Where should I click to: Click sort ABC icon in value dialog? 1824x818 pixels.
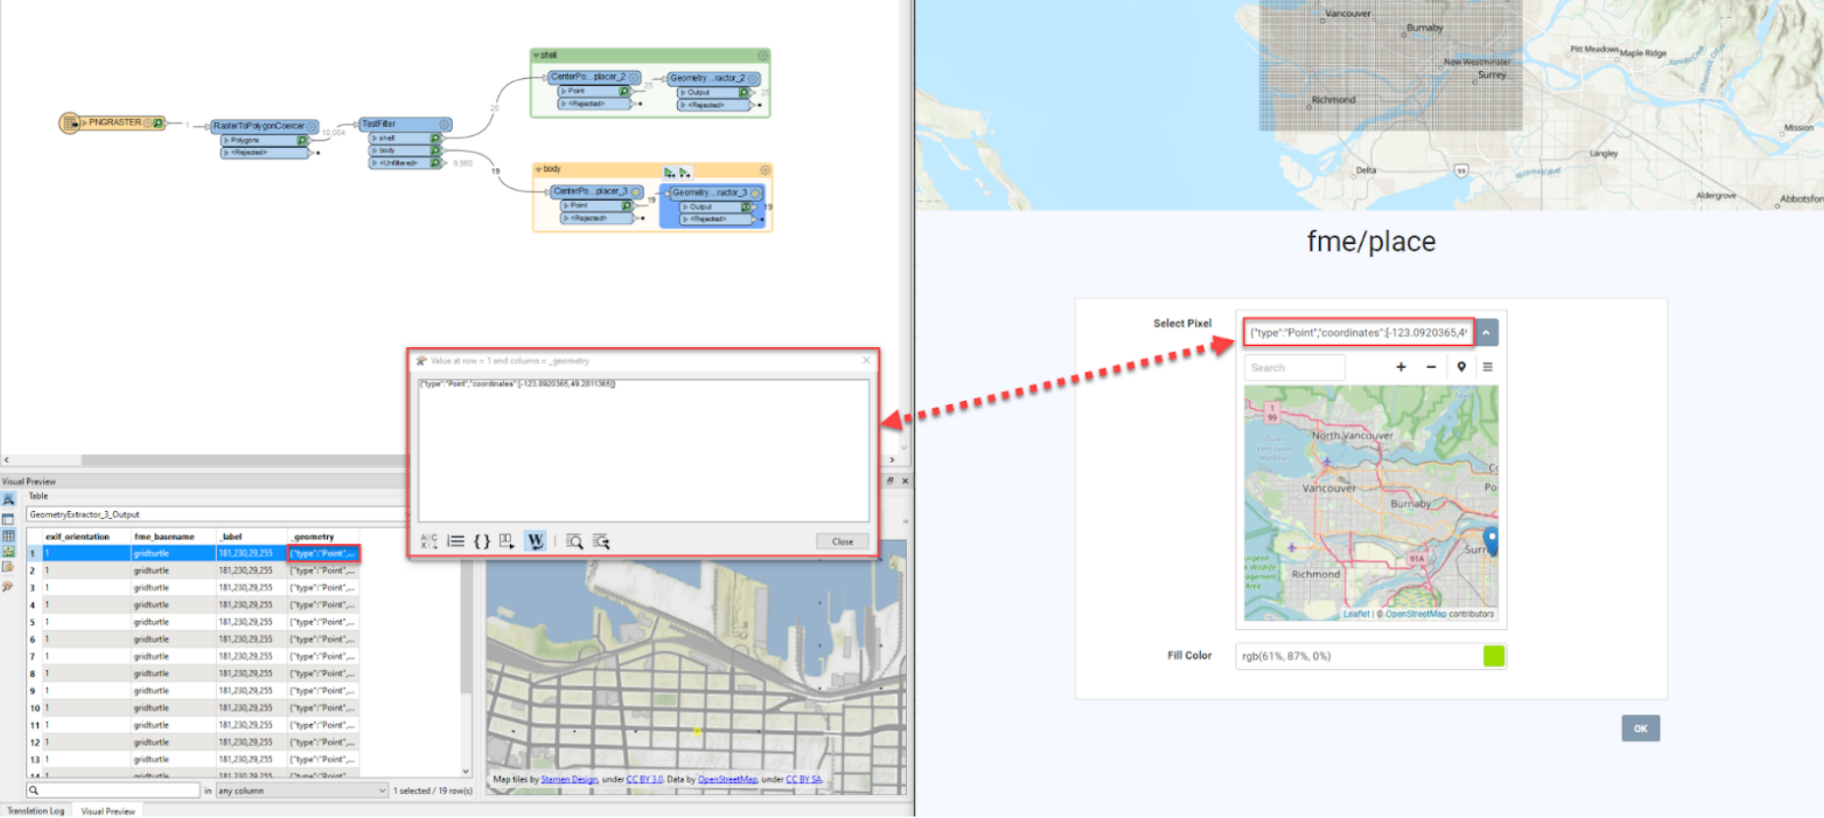pos(429,541)
